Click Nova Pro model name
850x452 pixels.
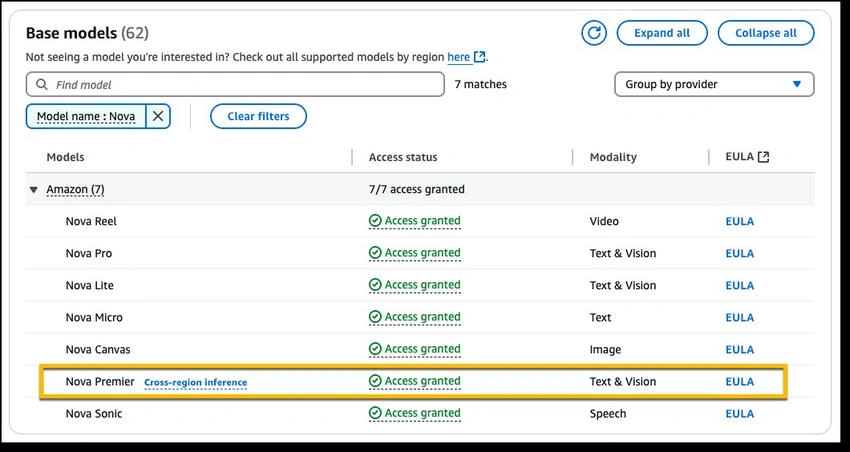pos(89,253)
